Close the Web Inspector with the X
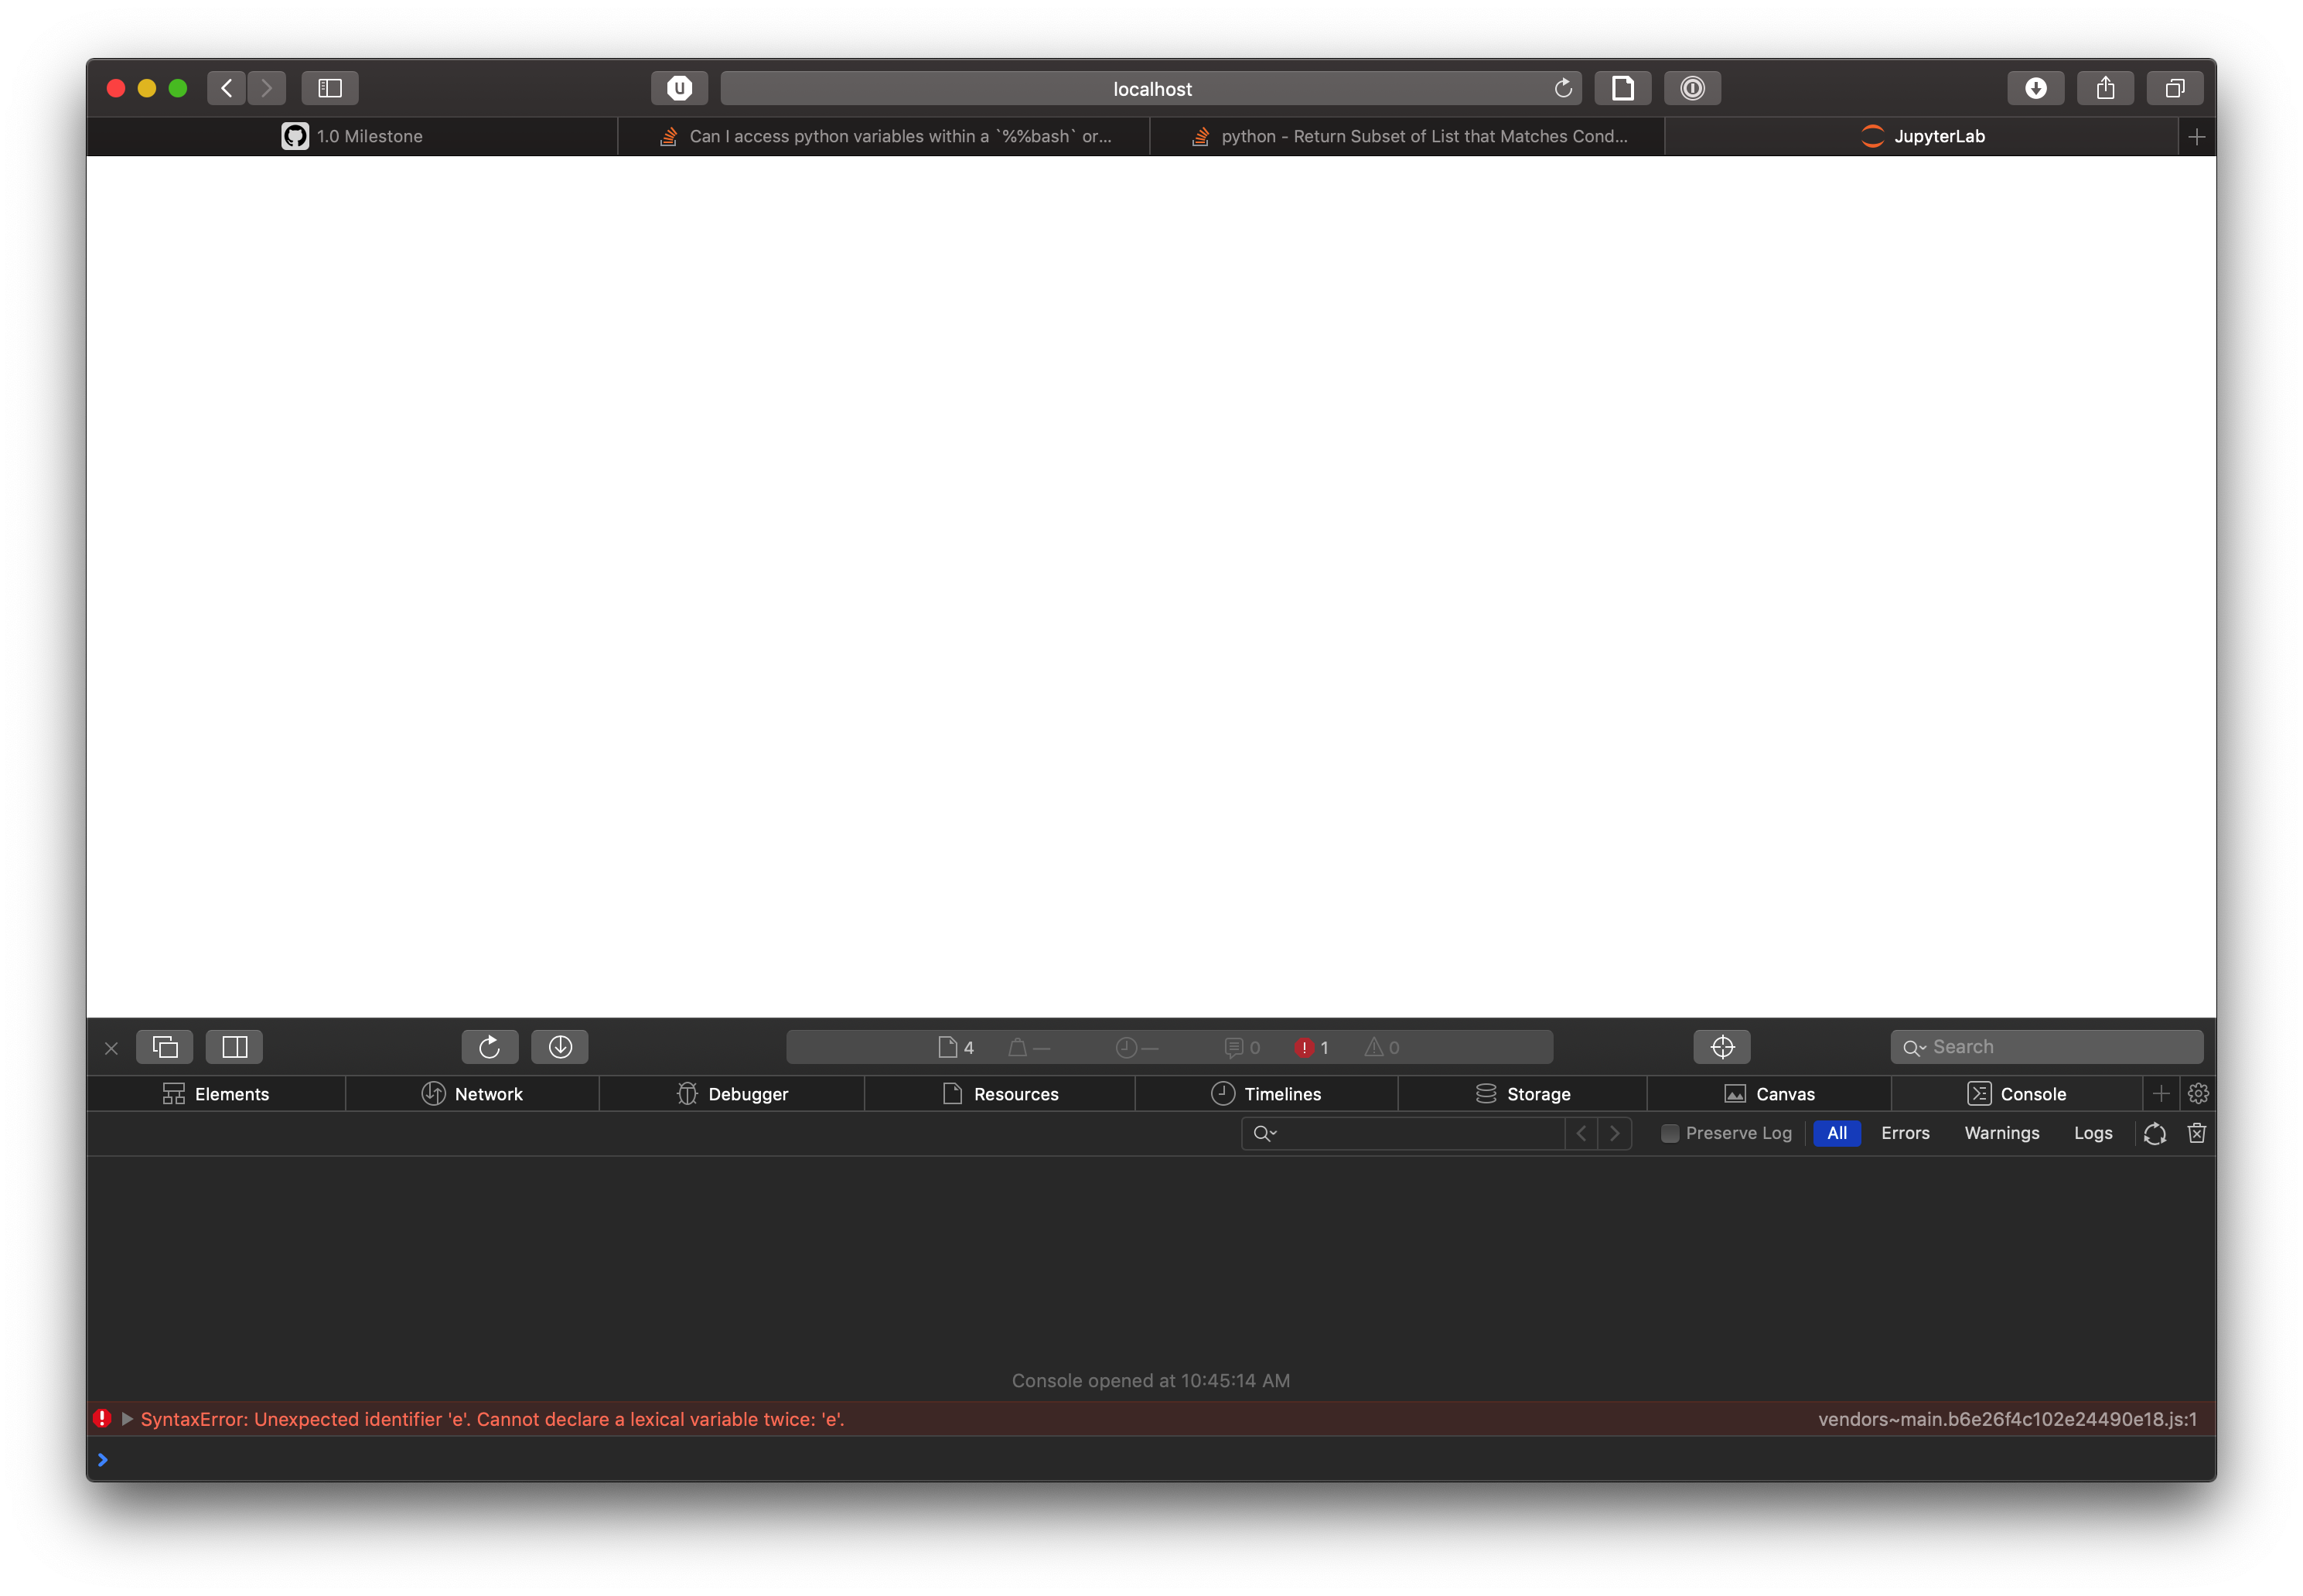 point(111,1047)
